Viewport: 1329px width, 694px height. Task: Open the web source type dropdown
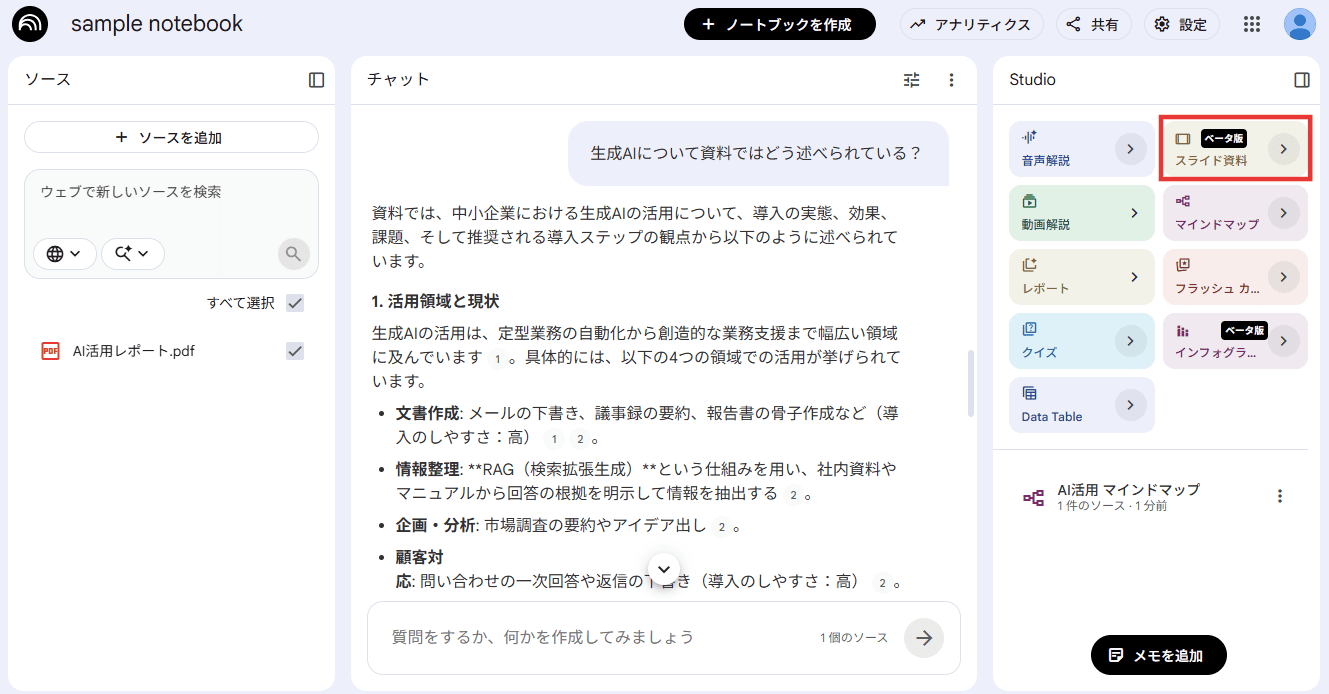click(x=64, y=254)
